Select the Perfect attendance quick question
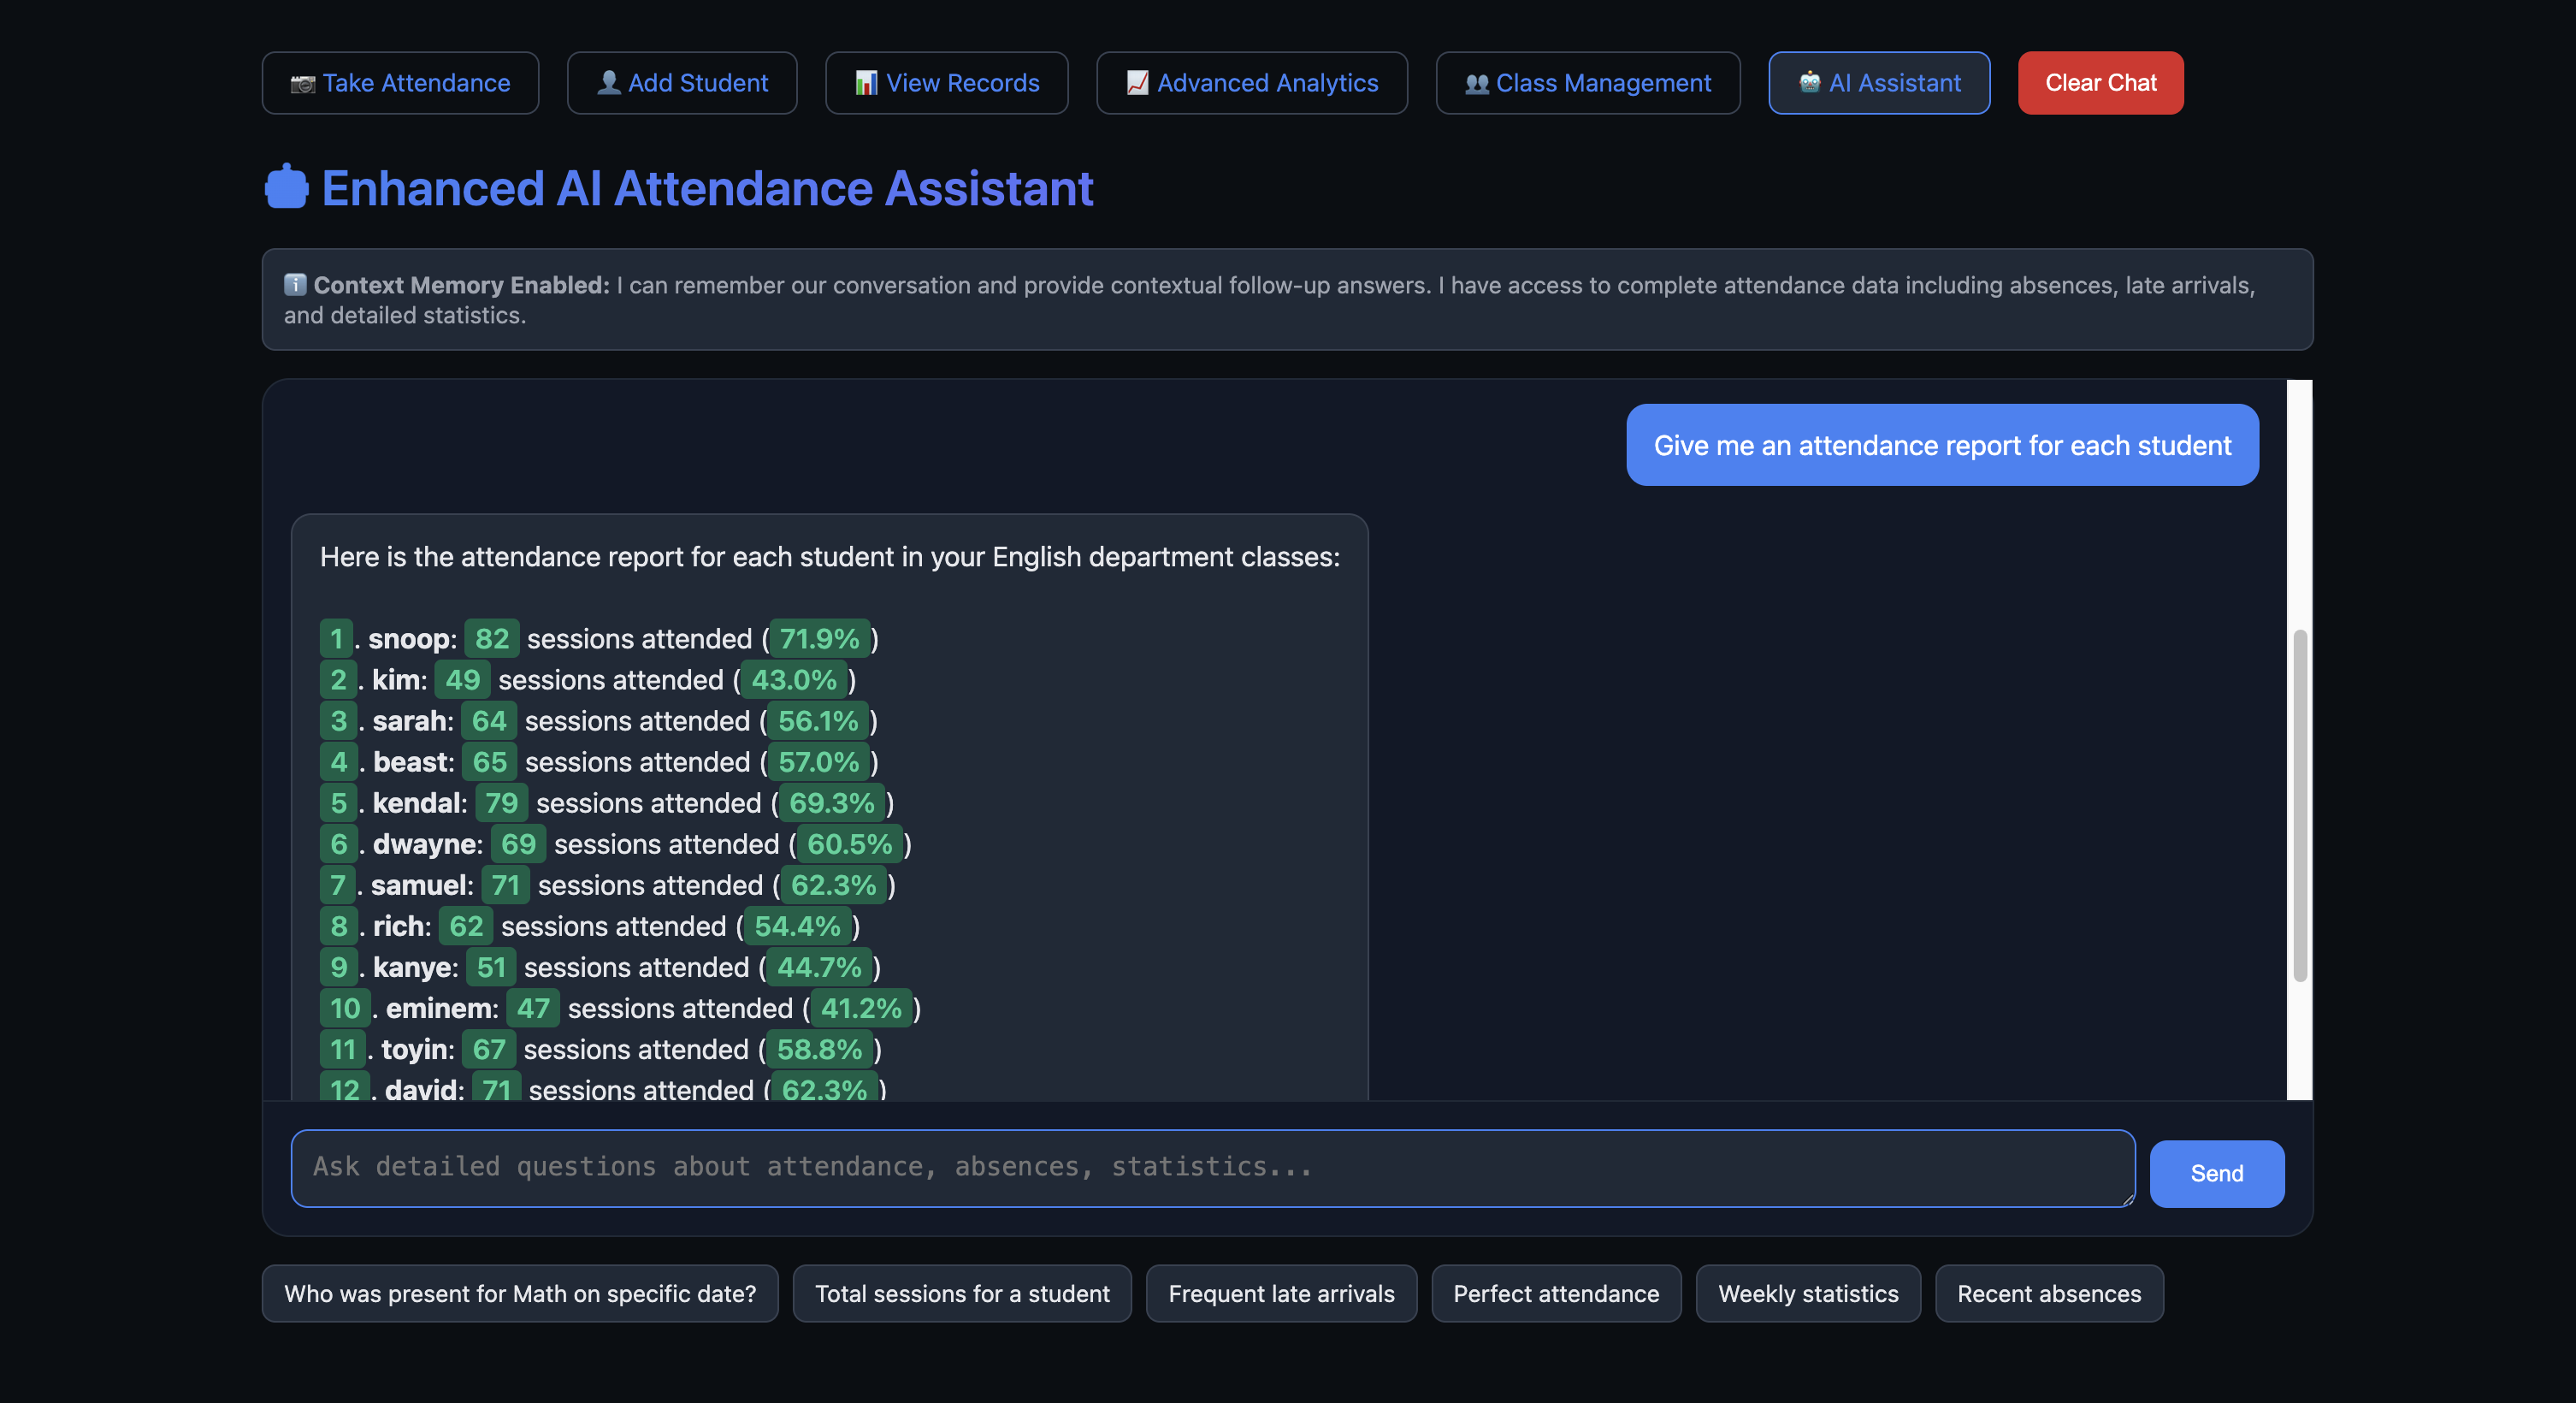This screenshot has width=2576, height=1403. point(1556,1293)
